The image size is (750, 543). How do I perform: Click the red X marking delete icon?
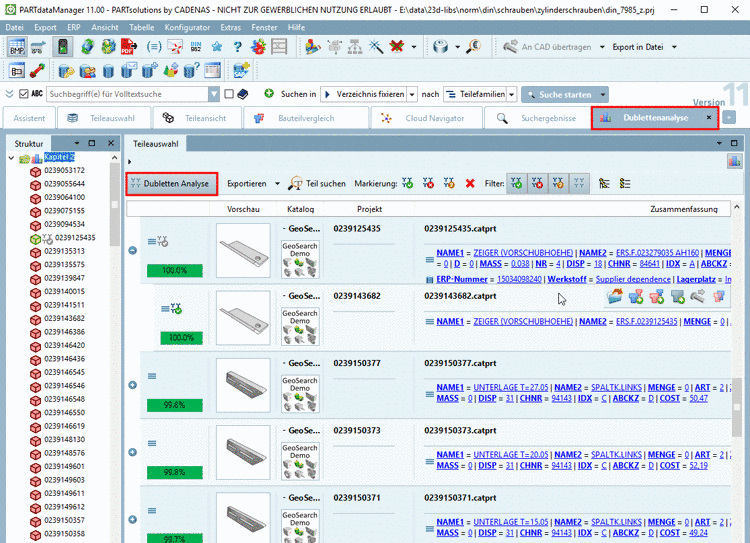[x=470, y=184]
